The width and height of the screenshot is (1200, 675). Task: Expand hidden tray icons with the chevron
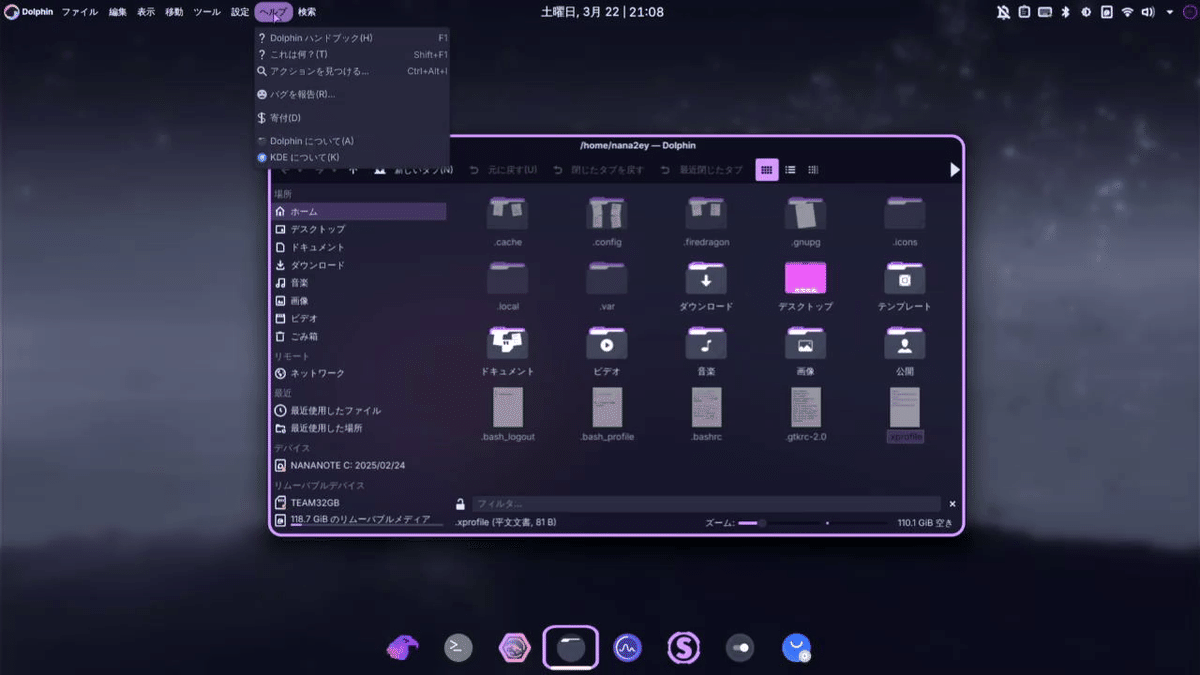[x=1169, y=12]
